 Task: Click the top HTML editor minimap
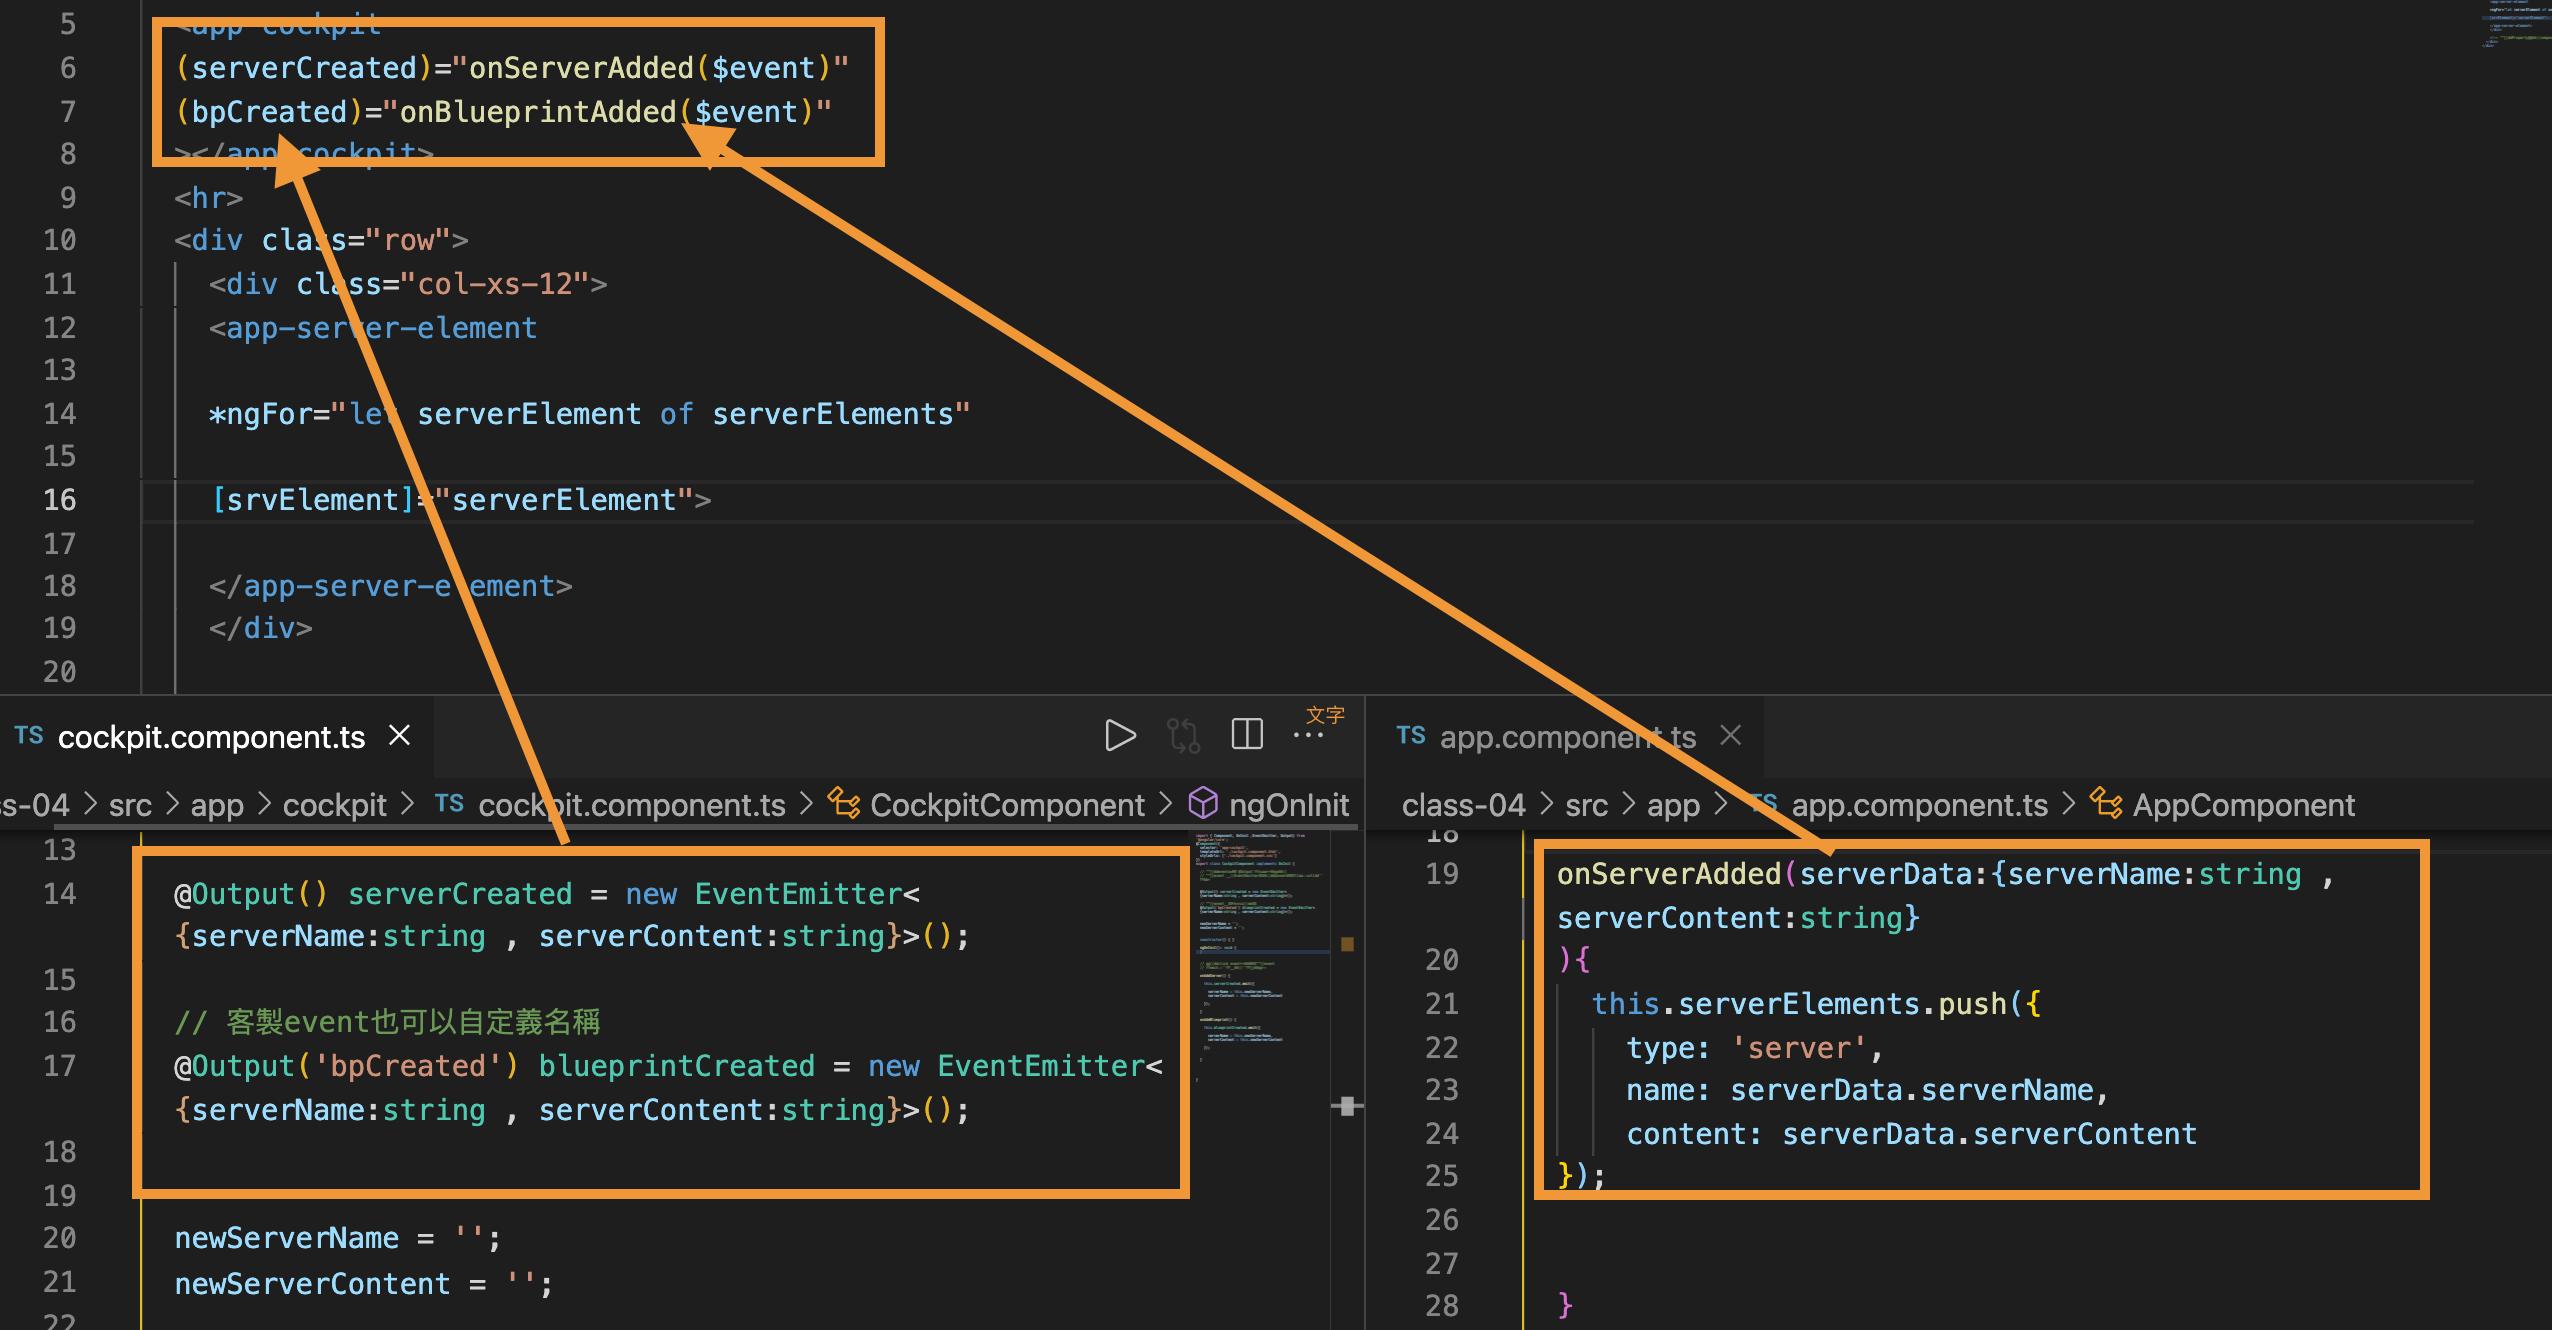pyautogui.click(x=2515, y=25)
